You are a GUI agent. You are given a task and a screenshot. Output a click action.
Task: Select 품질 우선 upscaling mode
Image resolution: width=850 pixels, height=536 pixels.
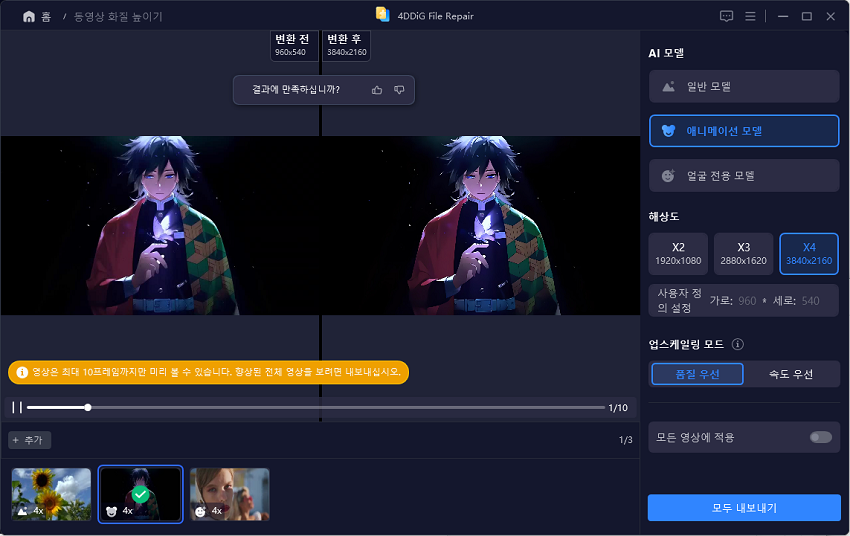pyautogui.click(x=697, y=374)
